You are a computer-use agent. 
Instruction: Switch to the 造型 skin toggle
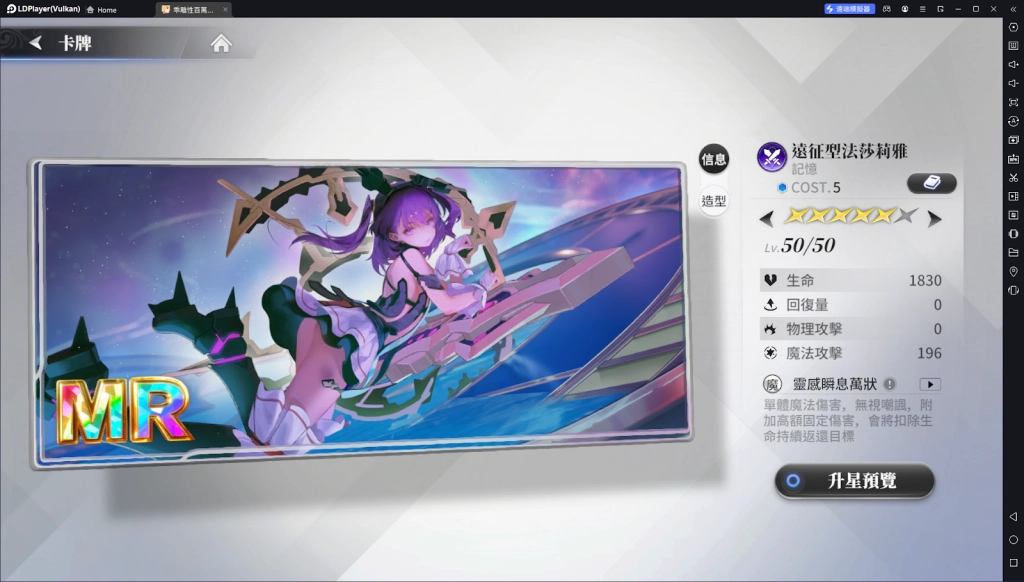tap(713, 201)
